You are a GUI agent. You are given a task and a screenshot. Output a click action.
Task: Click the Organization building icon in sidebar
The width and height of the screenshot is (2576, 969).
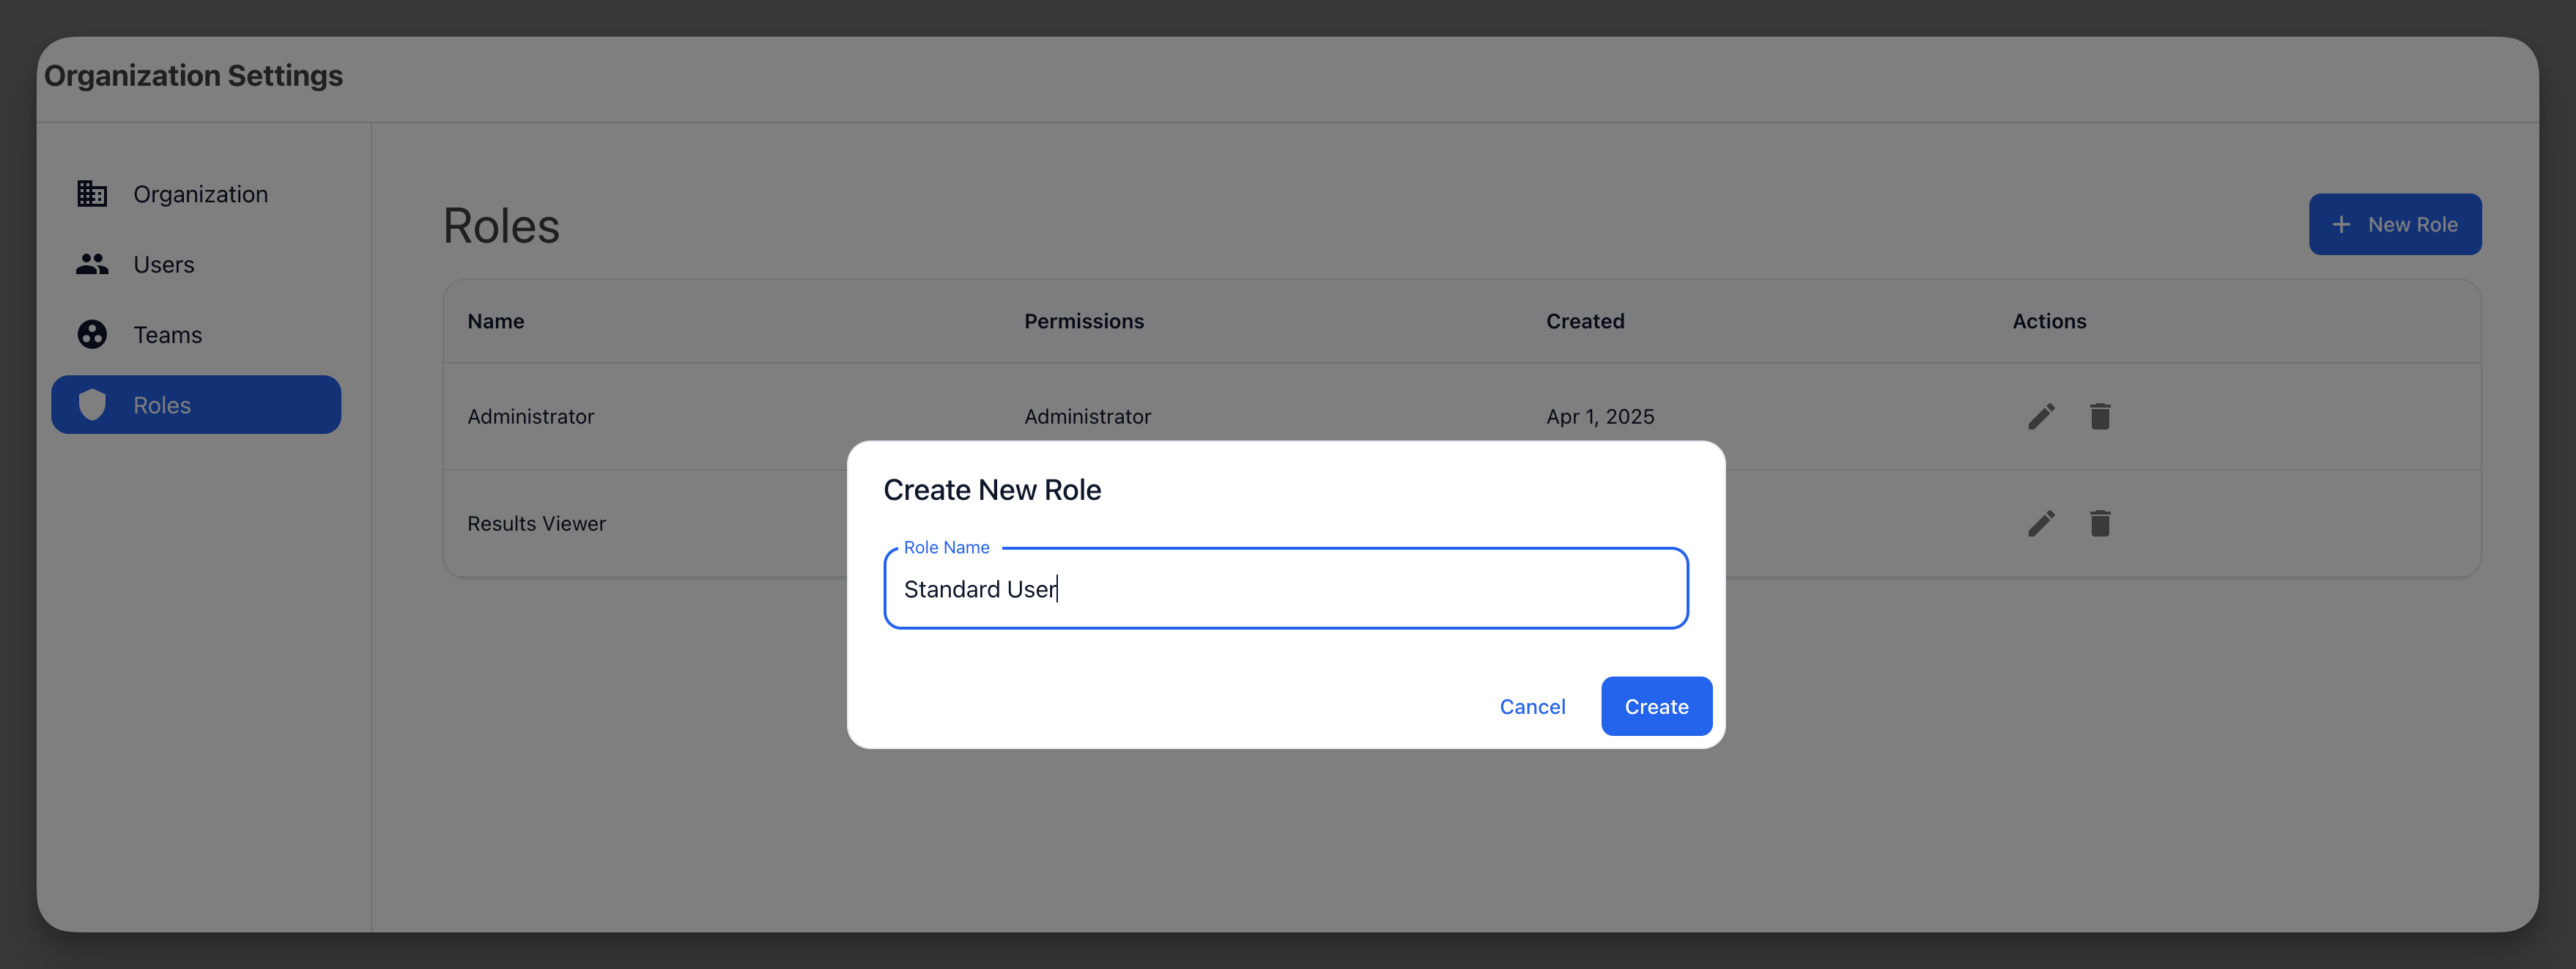click(x=92, y=194)
